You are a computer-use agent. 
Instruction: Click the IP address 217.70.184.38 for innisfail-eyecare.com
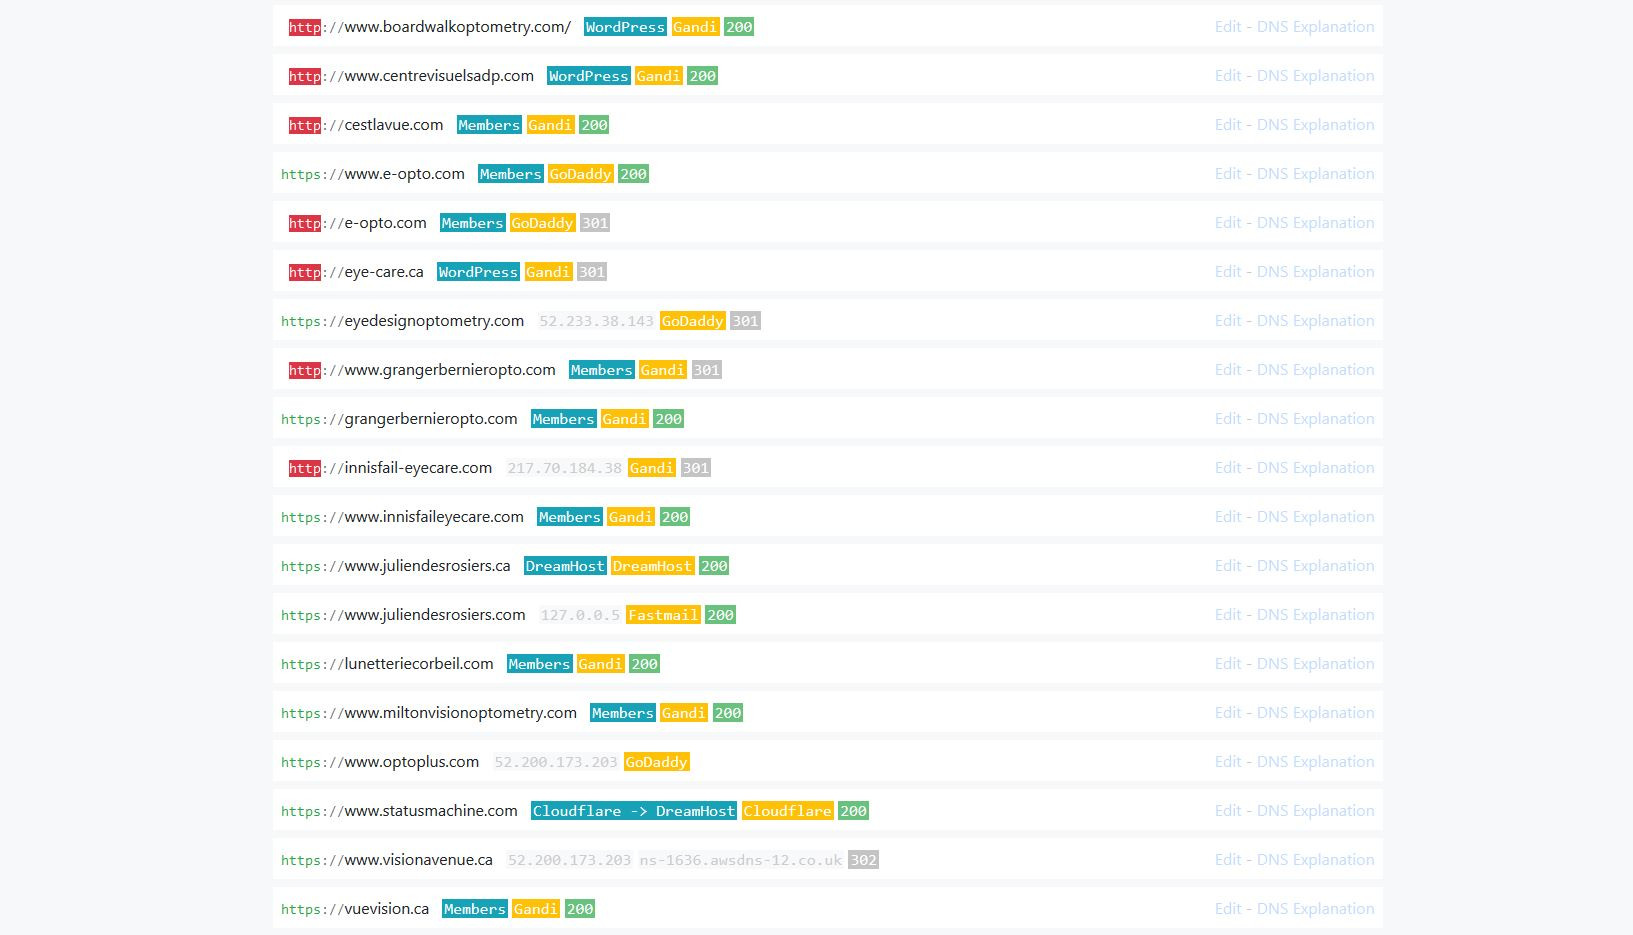pyautogui.click(x=565, y=468)
